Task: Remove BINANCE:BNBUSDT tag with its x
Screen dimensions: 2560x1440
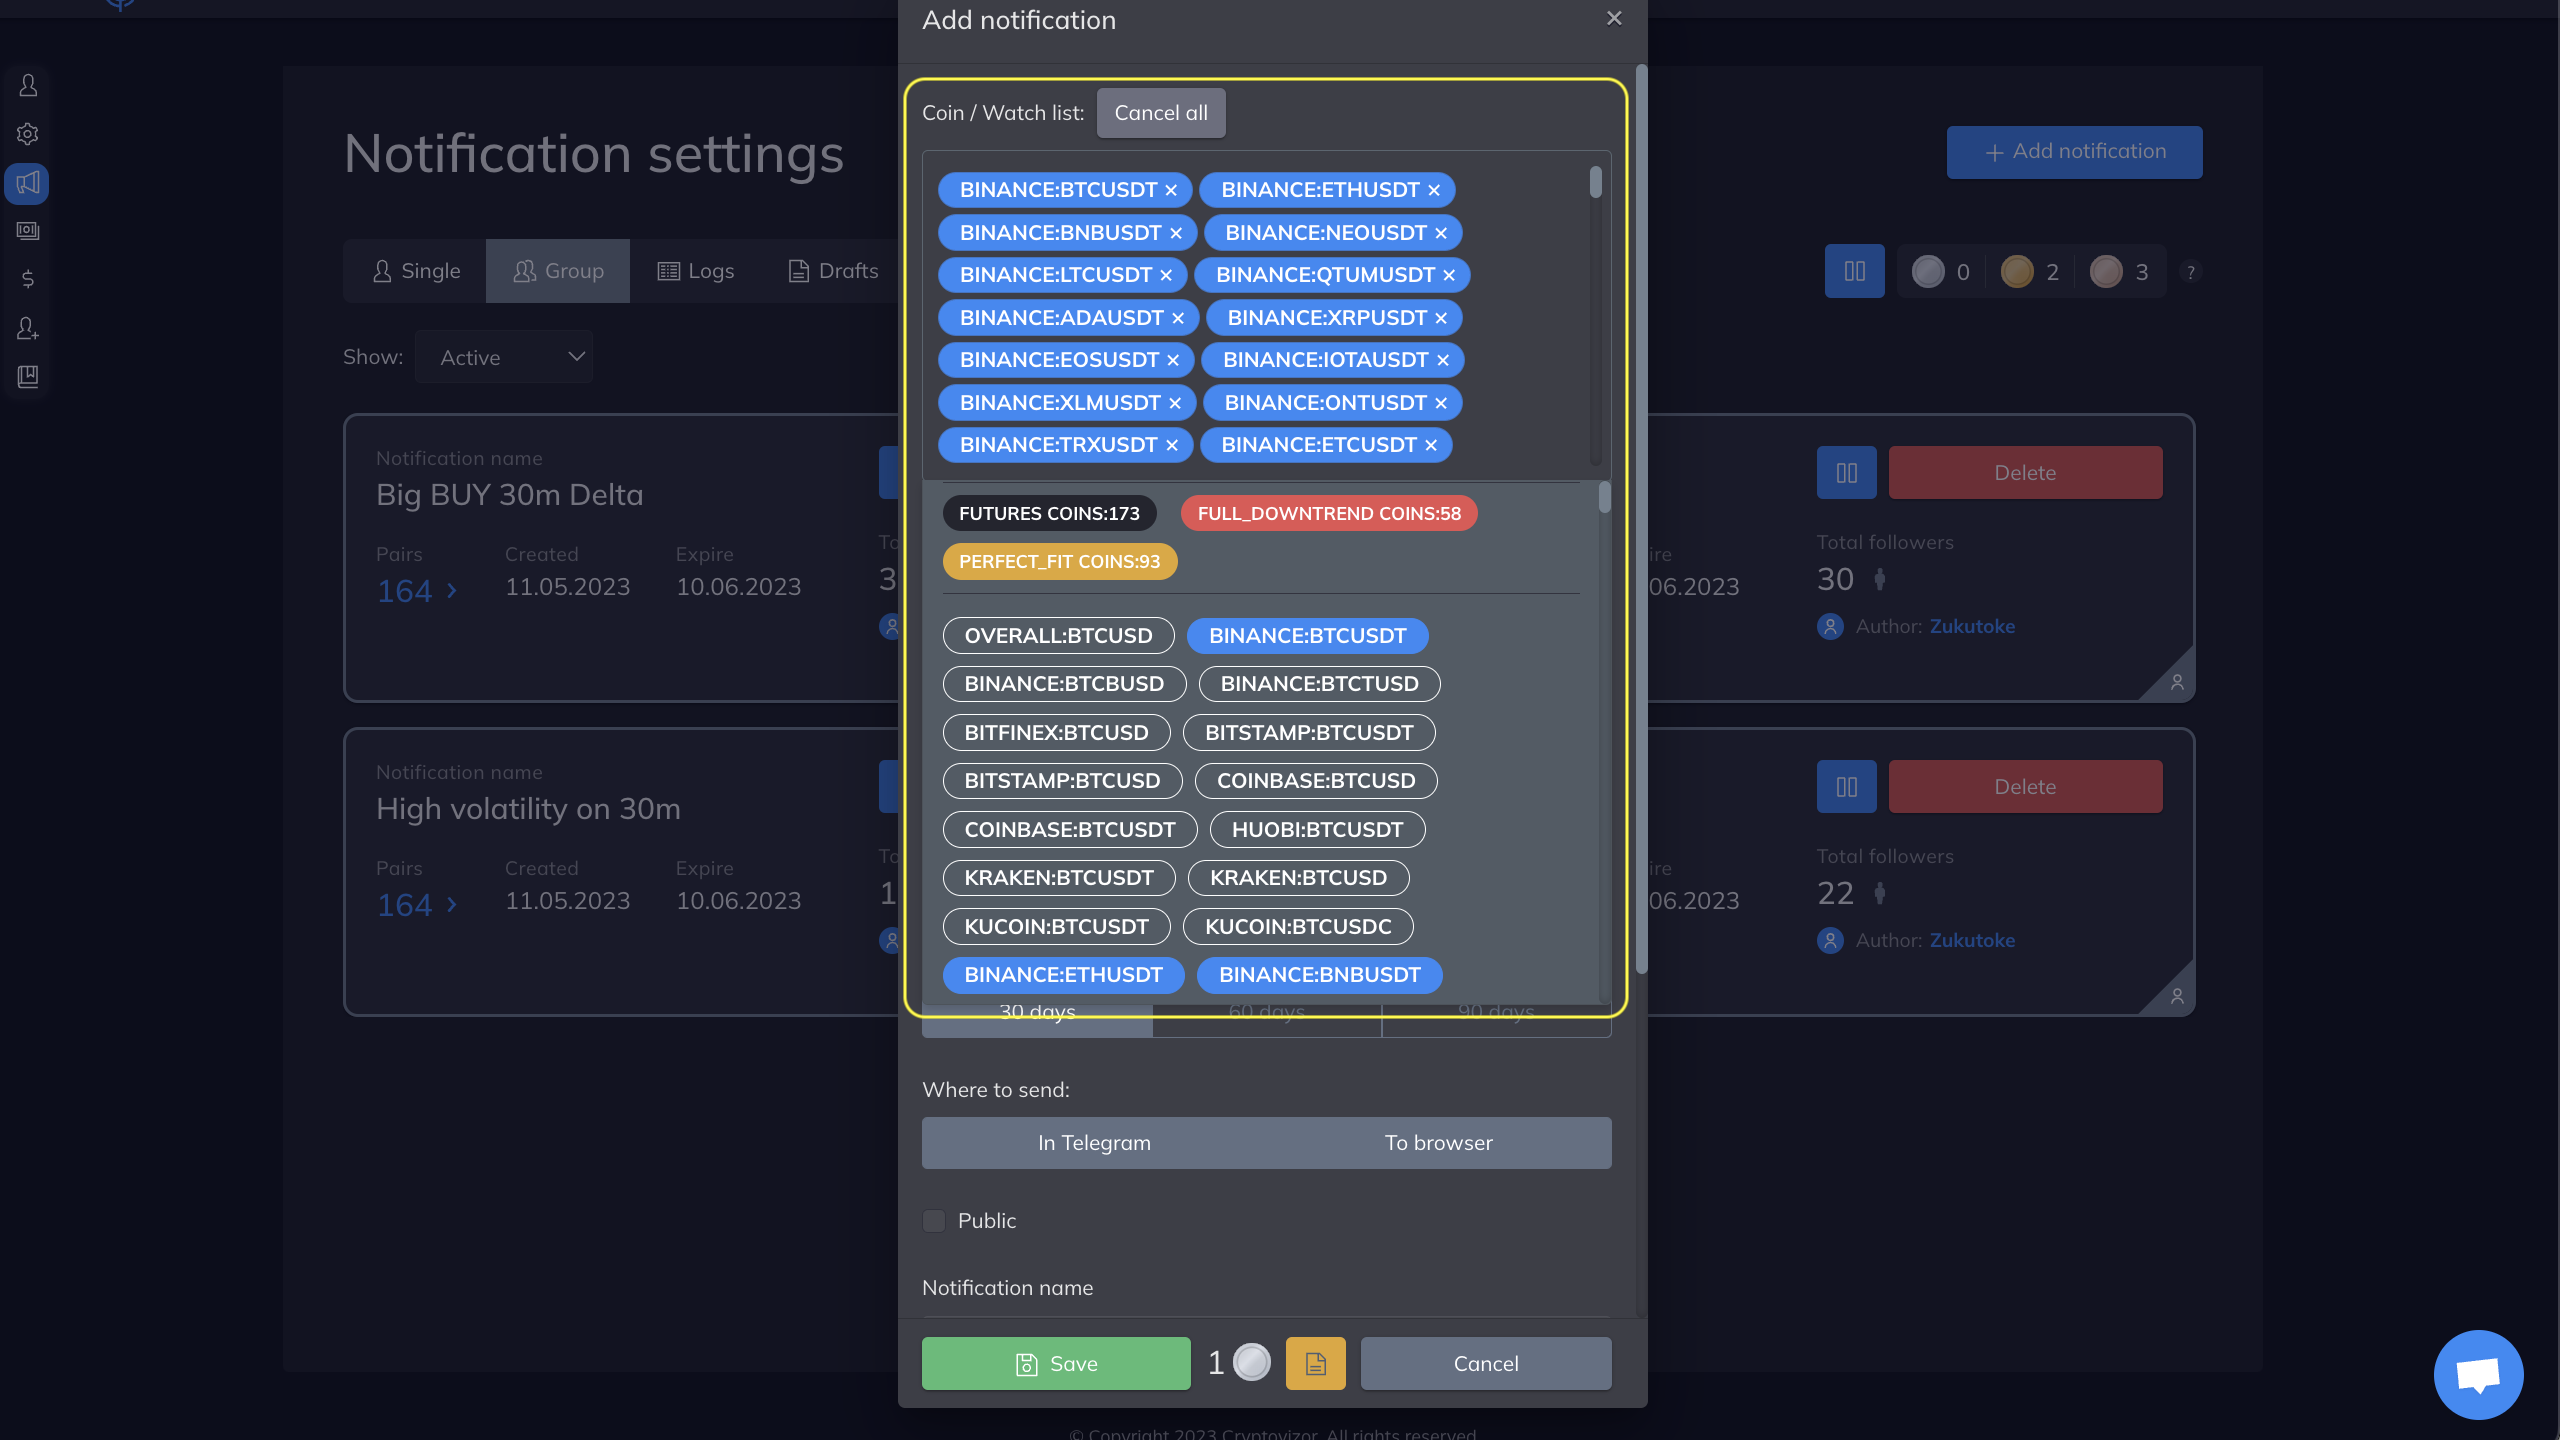Action: pos(1176,233)
